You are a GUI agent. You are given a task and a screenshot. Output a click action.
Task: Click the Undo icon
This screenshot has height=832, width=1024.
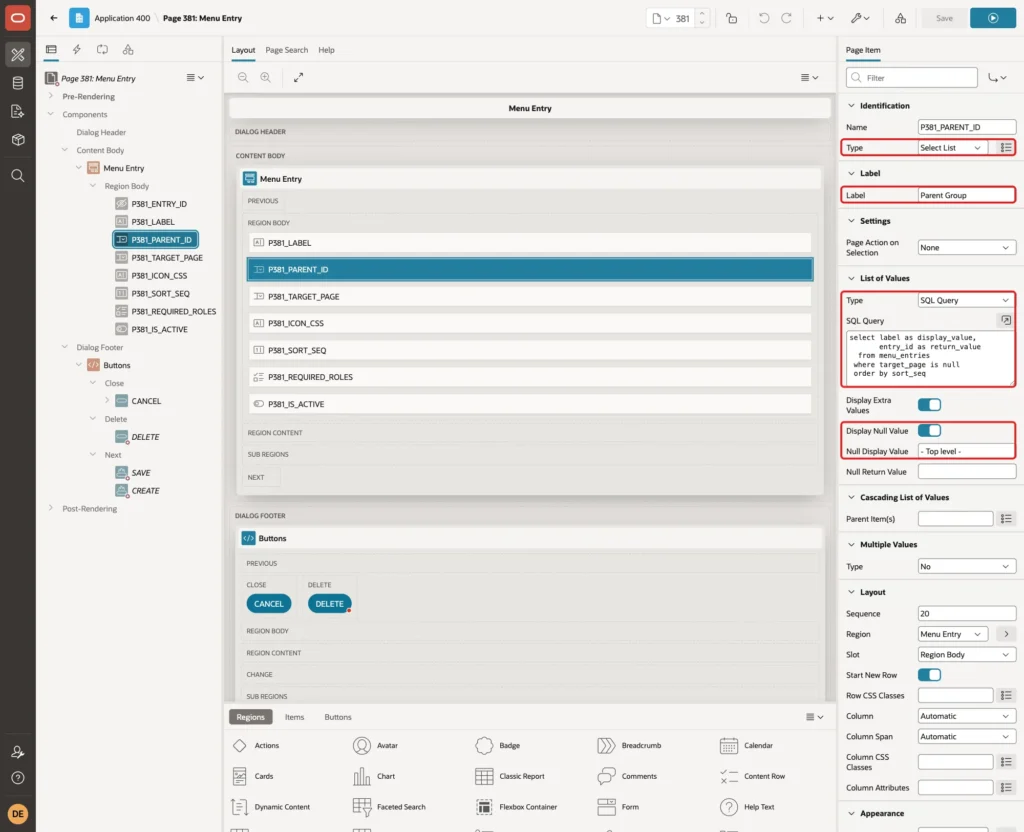pos(763,18)
